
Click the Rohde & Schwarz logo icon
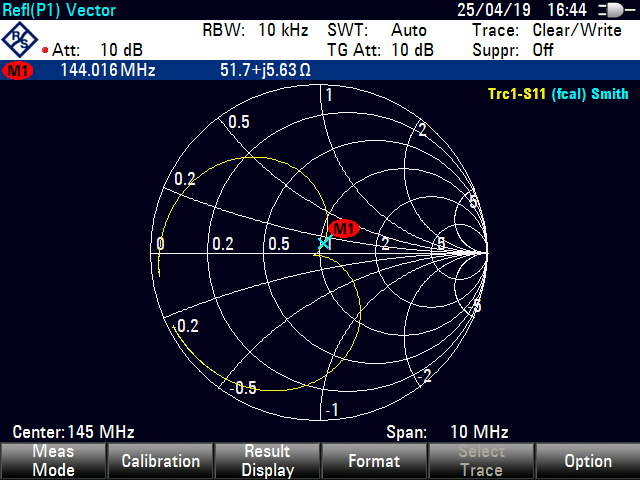coord(21,41)
